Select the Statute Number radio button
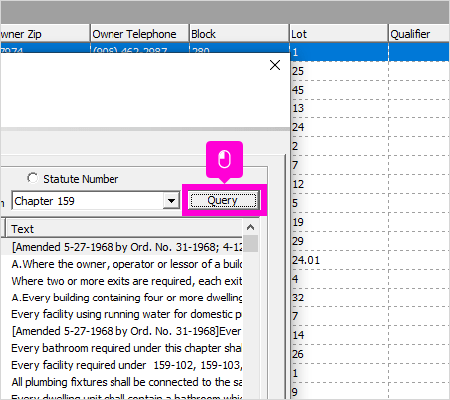Screen dimensions: 450x400 tap(33, 178)
